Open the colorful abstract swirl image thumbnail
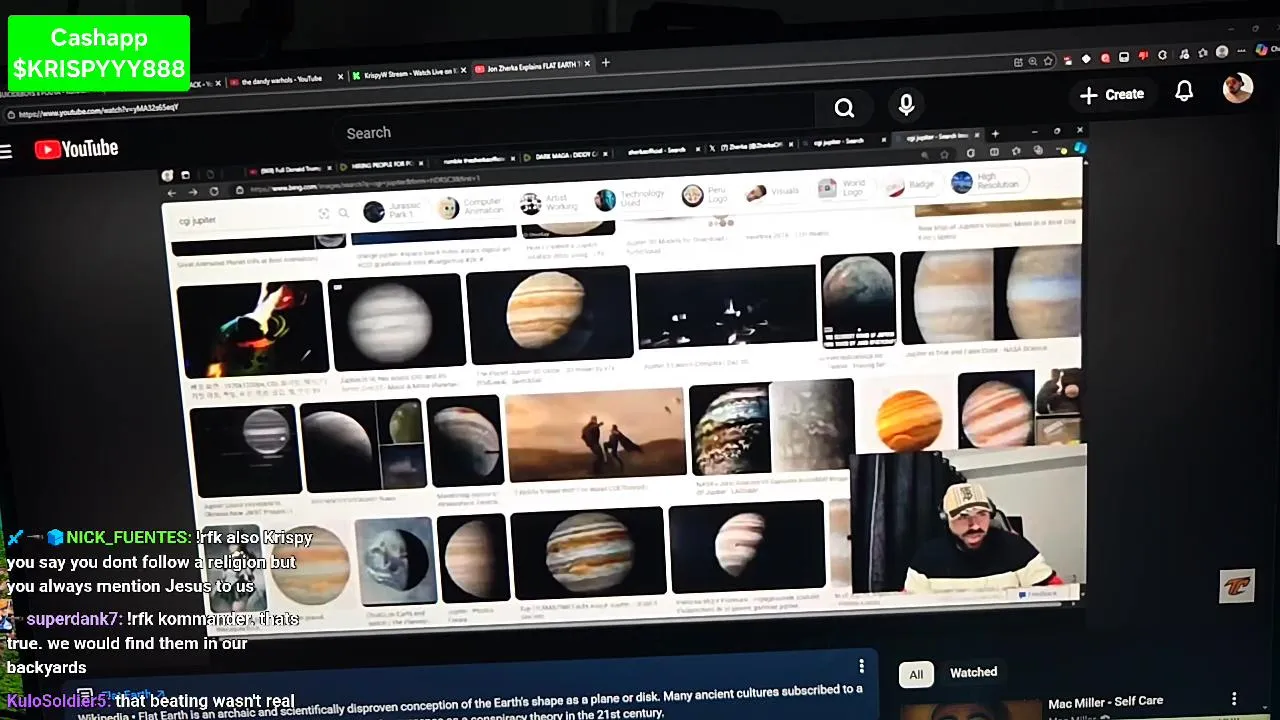 pos(251,328)
